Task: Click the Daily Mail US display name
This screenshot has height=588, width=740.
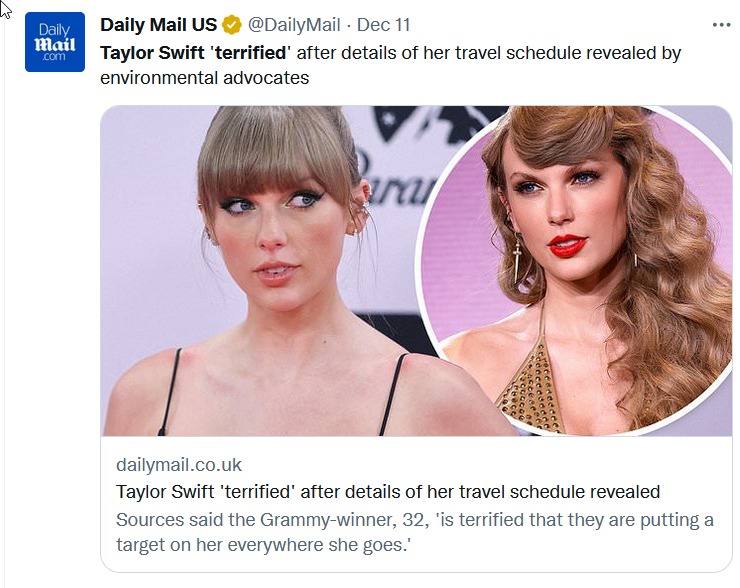Action: [158, 25]
